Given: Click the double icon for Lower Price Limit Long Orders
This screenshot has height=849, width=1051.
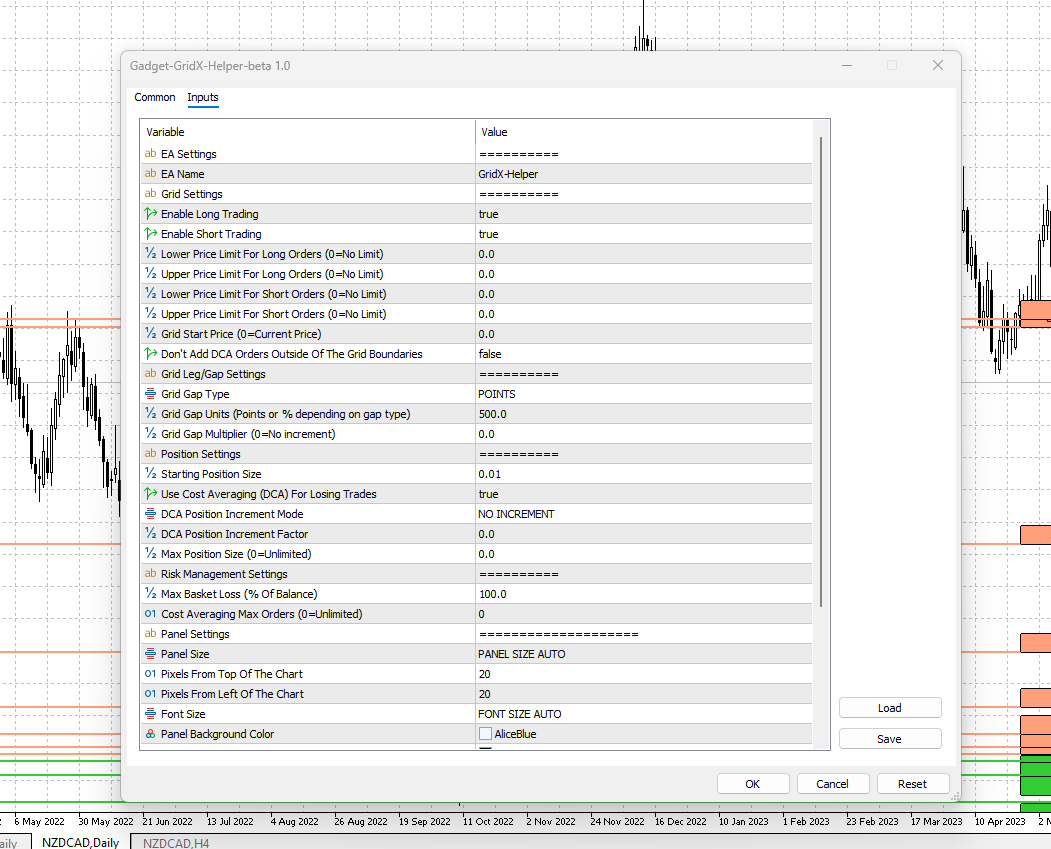Looking at the screenshot, I should point(151,254).
